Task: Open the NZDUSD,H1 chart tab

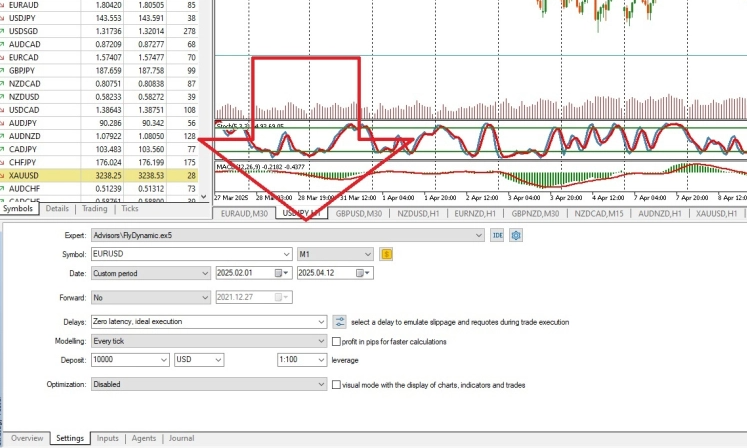Action: [418, 214]
